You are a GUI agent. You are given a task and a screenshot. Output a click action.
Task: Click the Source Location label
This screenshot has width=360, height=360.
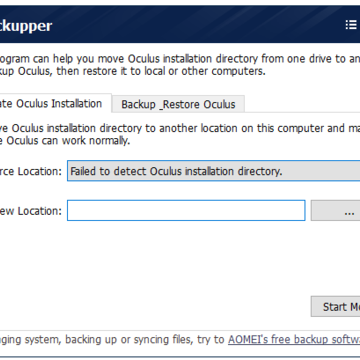(31, 171)
